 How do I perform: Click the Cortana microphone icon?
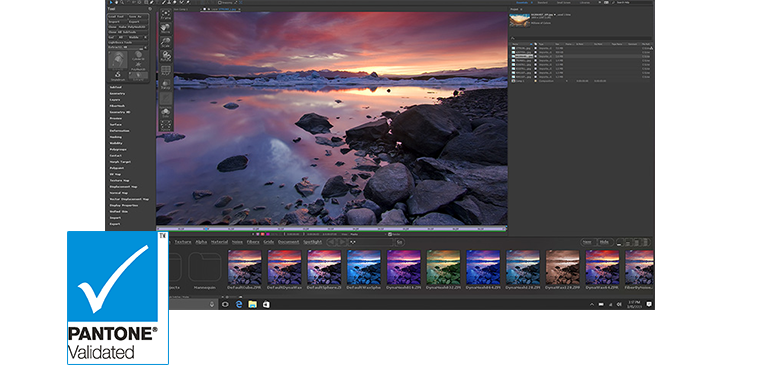click(212, 304)
